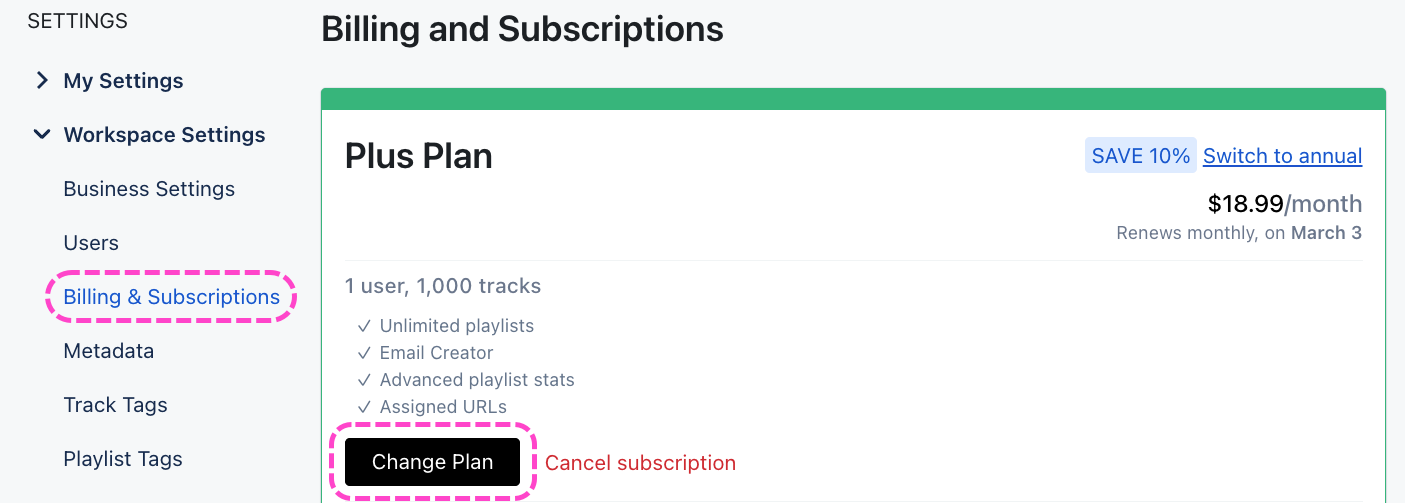This screenshot has height=503, width=1405.
Task: Click the SAVE 10% badge
Action: point(1140,156)
